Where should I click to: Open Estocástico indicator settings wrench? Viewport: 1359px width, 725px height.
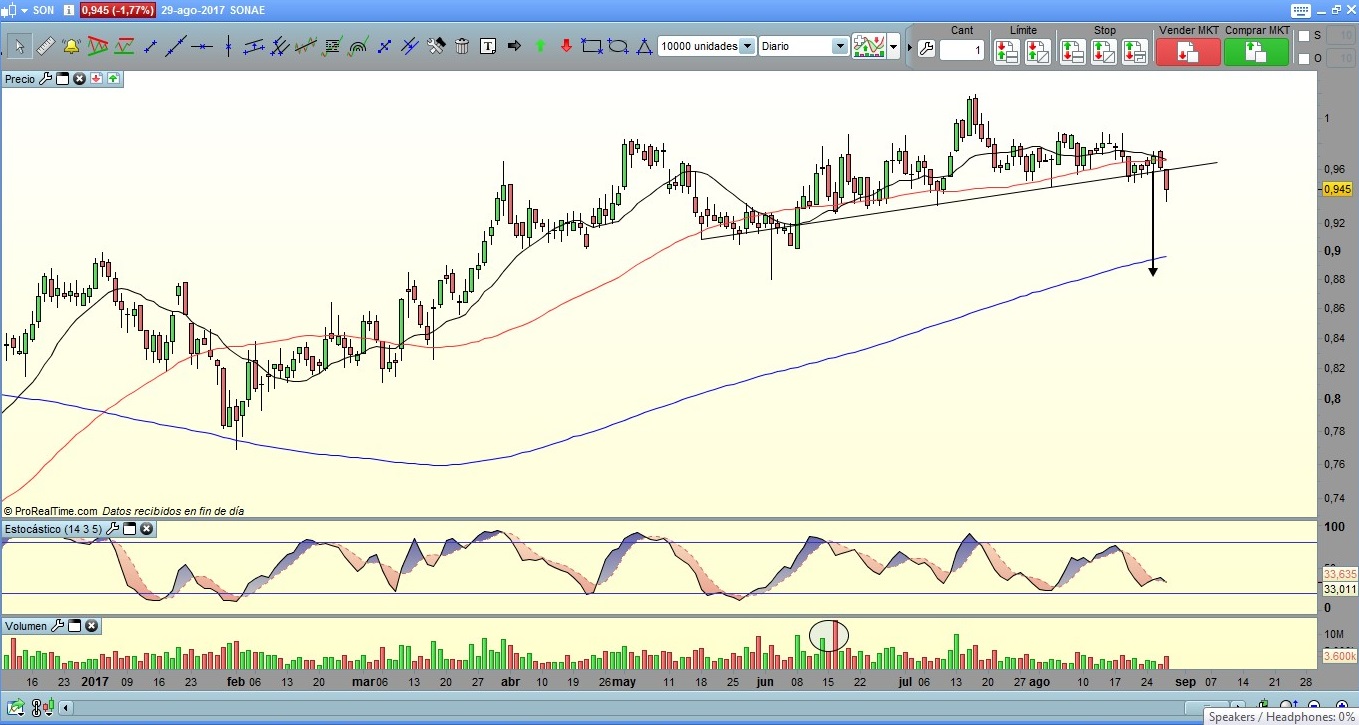click(x=113, y=528)
